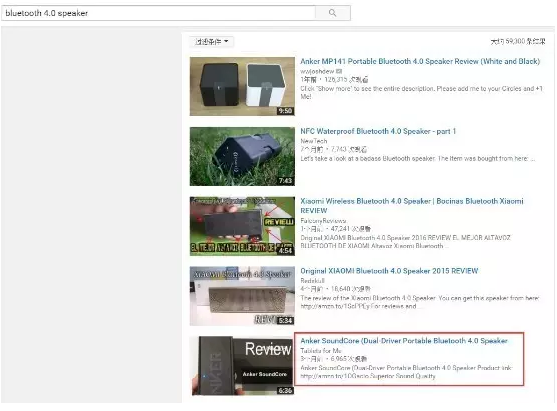Click the Original XIAOMI speaker 5:34 thumbnail
This screenshot has height=411, width=557.
242,296
